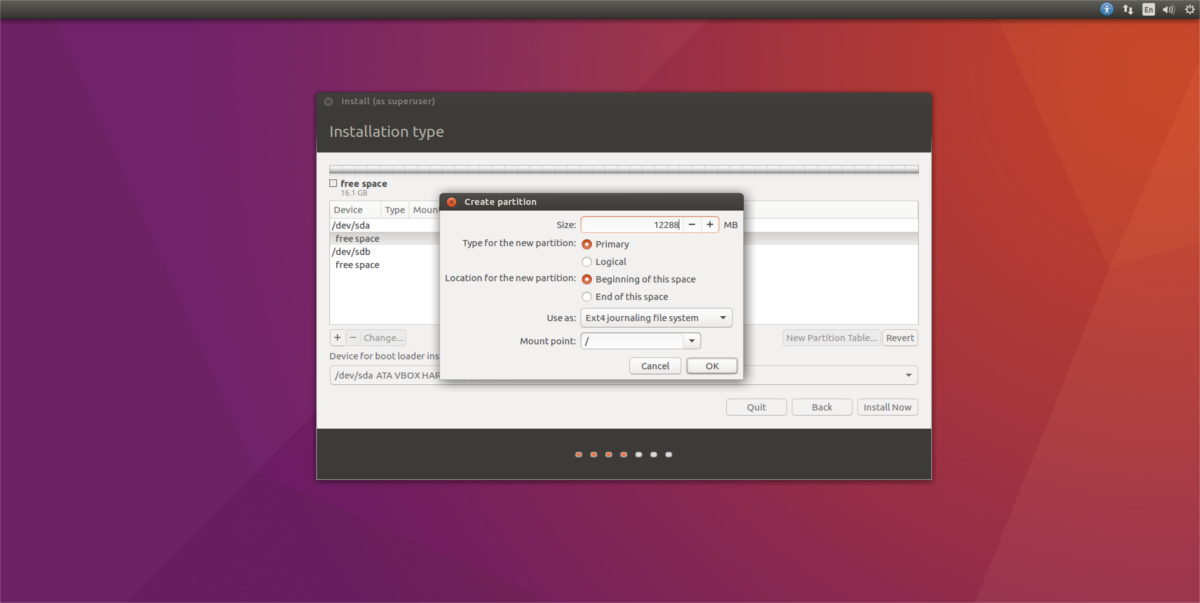Confirm the partition with OK
The height and width of the screenshot is (603, 1200).
click(x=712, y=366)
